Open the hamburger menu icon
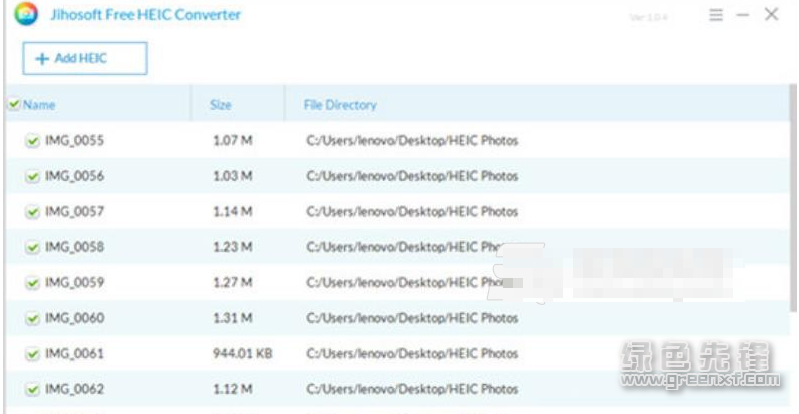The width and height of the screenshot is (799, 414). [x=716, y=15]
